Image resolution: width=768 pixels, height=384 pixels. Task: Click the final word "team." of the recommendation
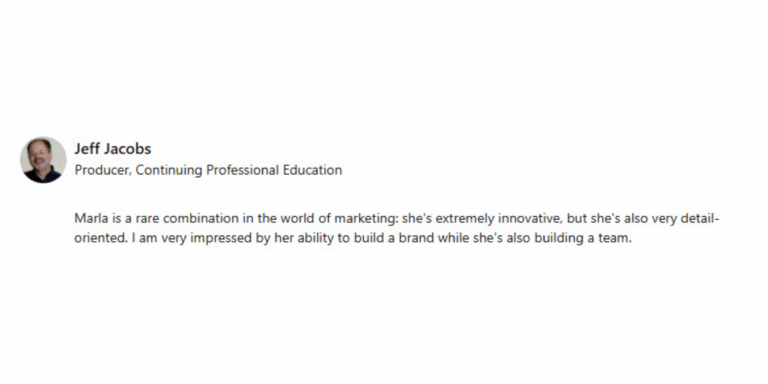pyautogui.click(x=615, y=239)
